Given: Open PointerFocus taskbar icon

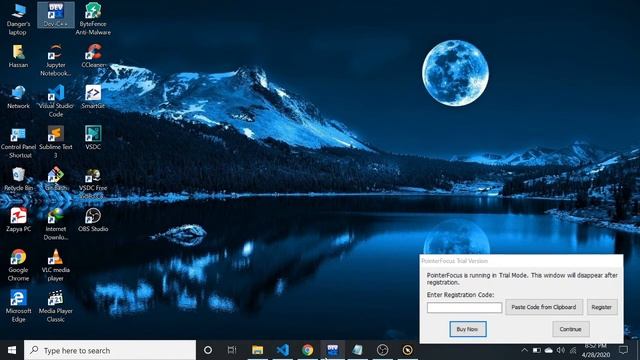Looking at the screenshot, I should coord(407,350).
